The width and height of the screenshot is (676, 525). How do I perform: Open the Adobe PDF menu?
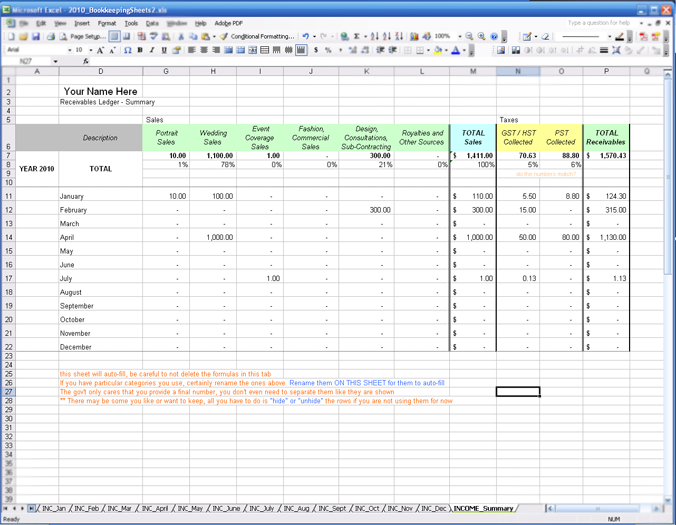click(x=228, y=23)
